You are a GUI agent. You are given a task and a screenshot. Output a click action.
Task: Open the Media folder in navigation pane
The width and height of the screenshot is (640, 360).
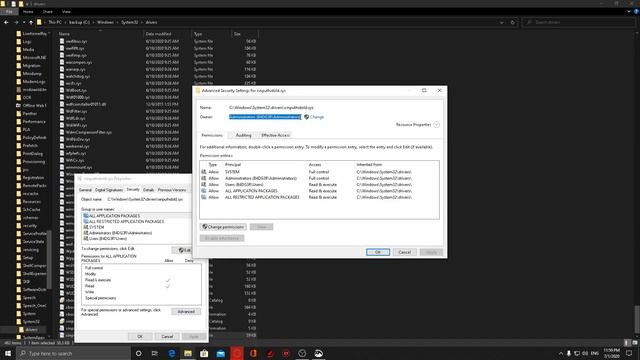(28, 49)
